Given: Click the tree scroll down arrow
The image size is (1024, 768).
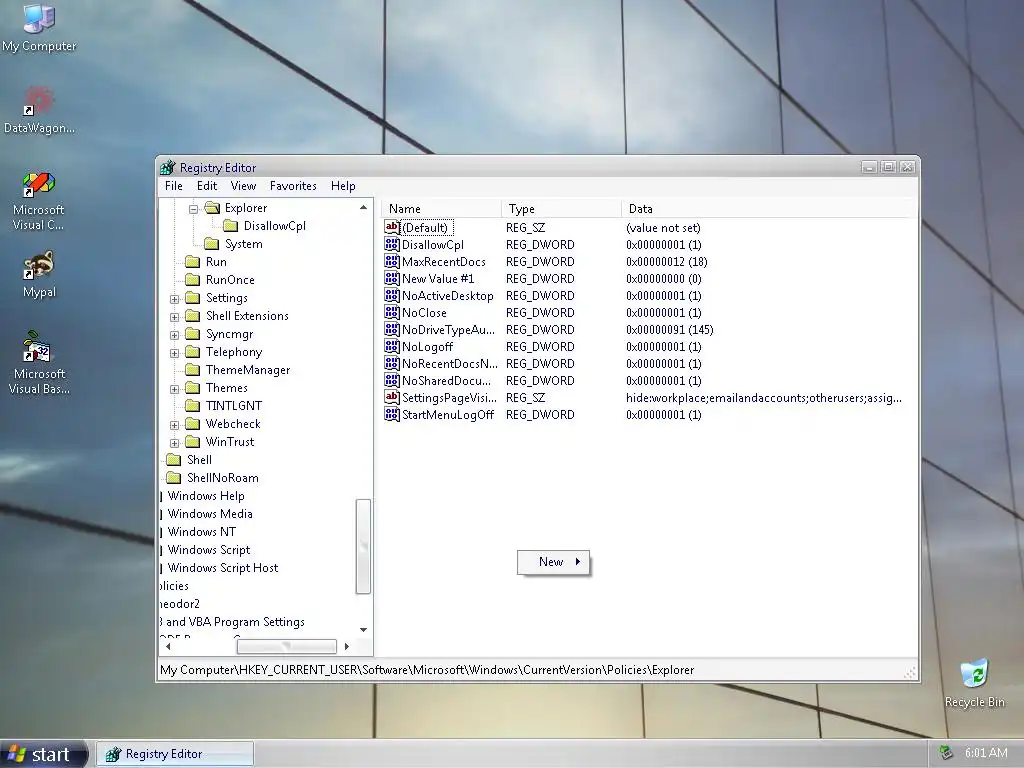Looking at the screenshot, I should click(363, 630).
